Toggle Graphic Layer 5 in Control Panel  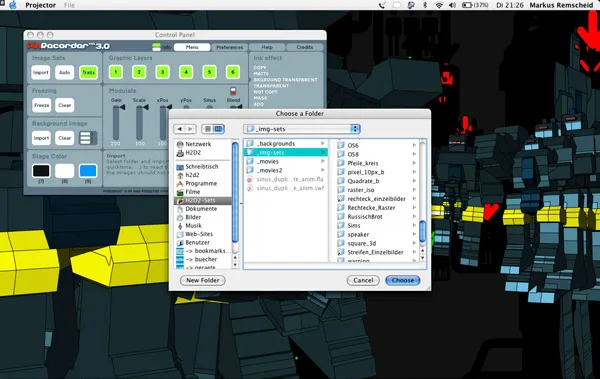pyautogui.click(x=209, y=72)
